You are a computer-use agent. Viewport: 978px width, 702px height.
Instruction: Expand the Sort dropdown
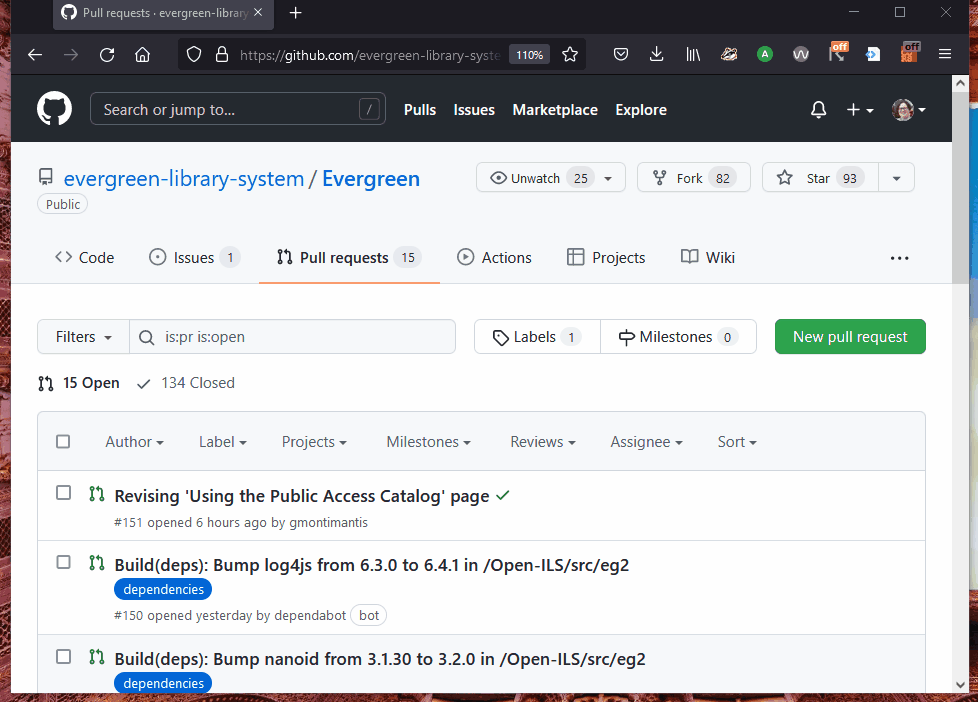[x=737, y=442]
